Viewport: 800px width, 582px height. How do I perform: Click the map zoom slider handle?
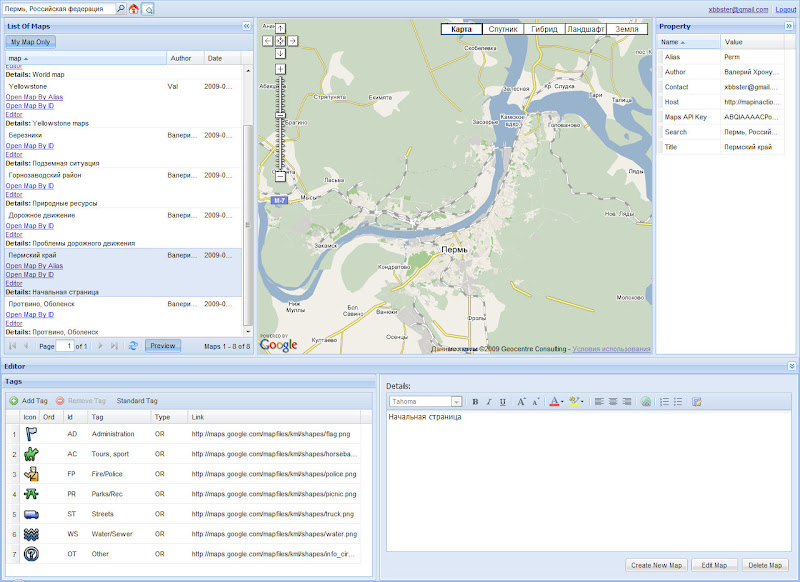280,116
